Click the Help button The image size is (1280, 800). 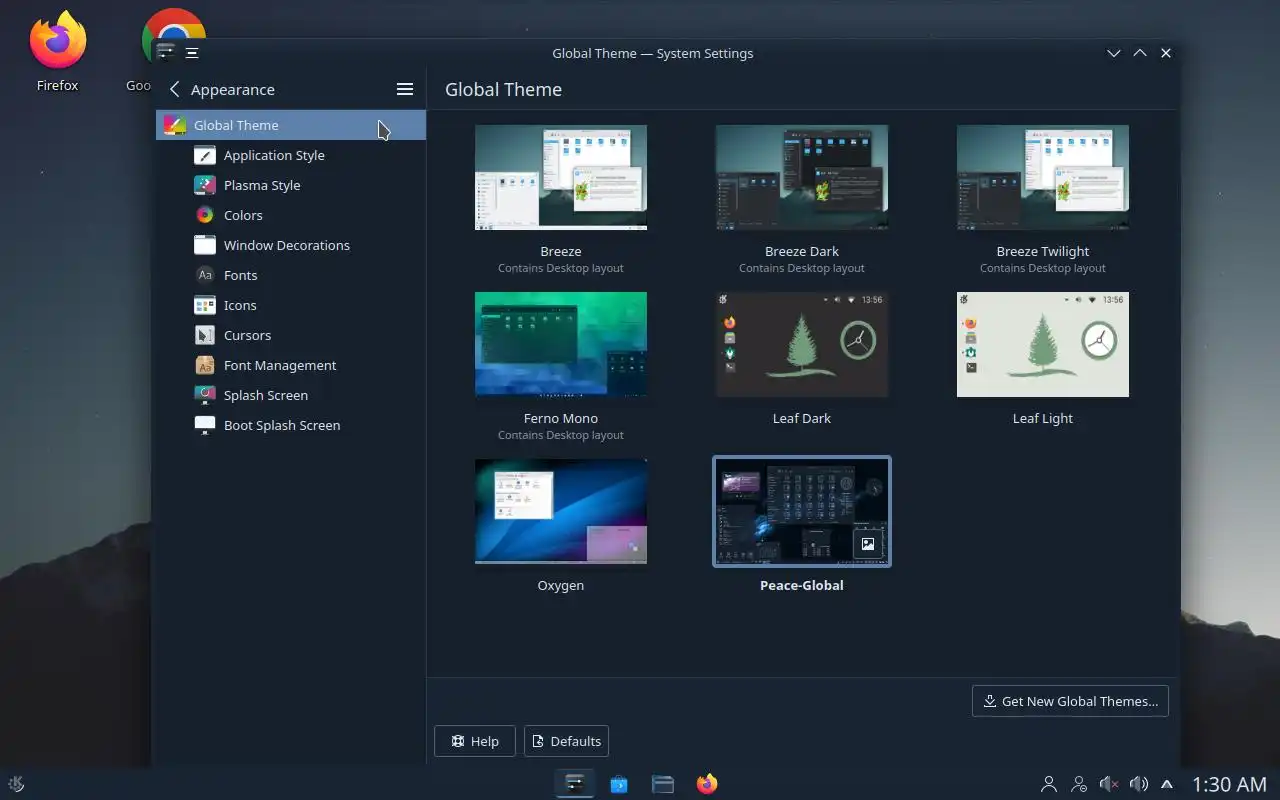coord(475,741)
